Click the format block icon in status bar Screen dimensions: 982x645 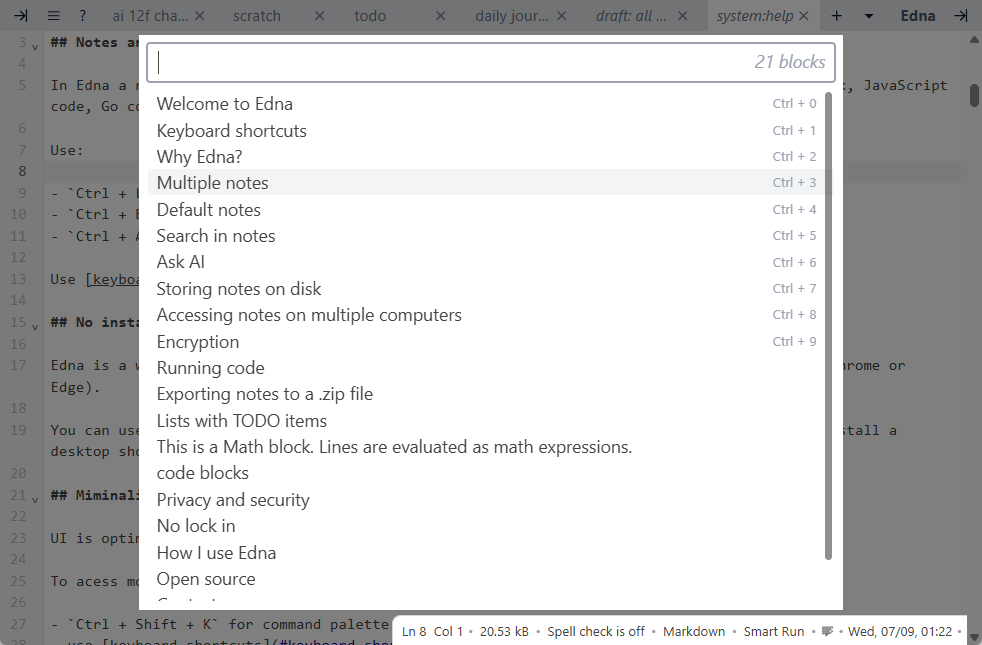click(827, 631)
